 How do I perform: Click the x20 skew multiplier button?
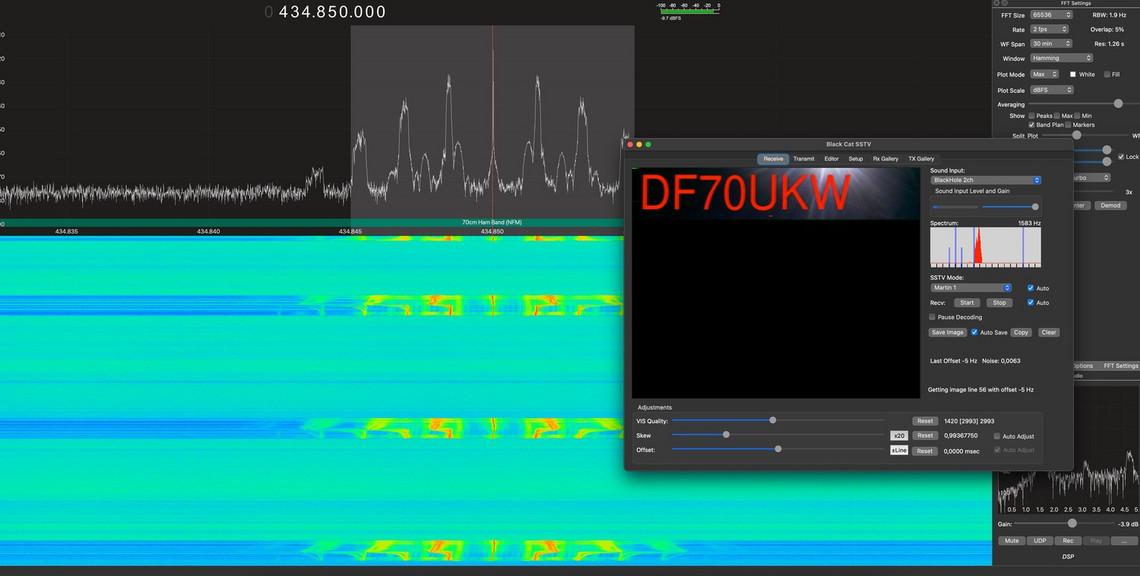coord(899,436)
